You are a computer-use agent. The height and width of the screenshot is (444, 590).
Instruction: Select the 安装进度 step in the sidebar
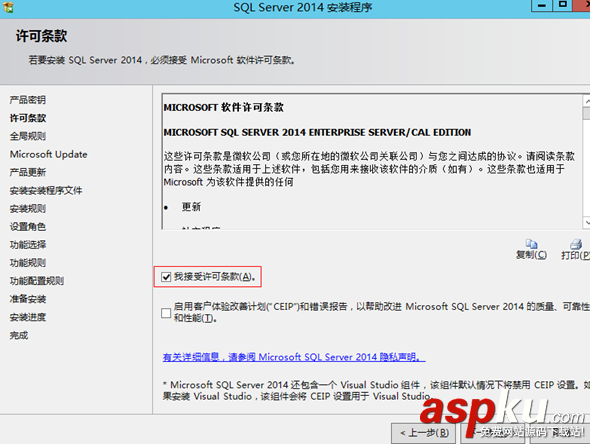[x=27, y=317]
